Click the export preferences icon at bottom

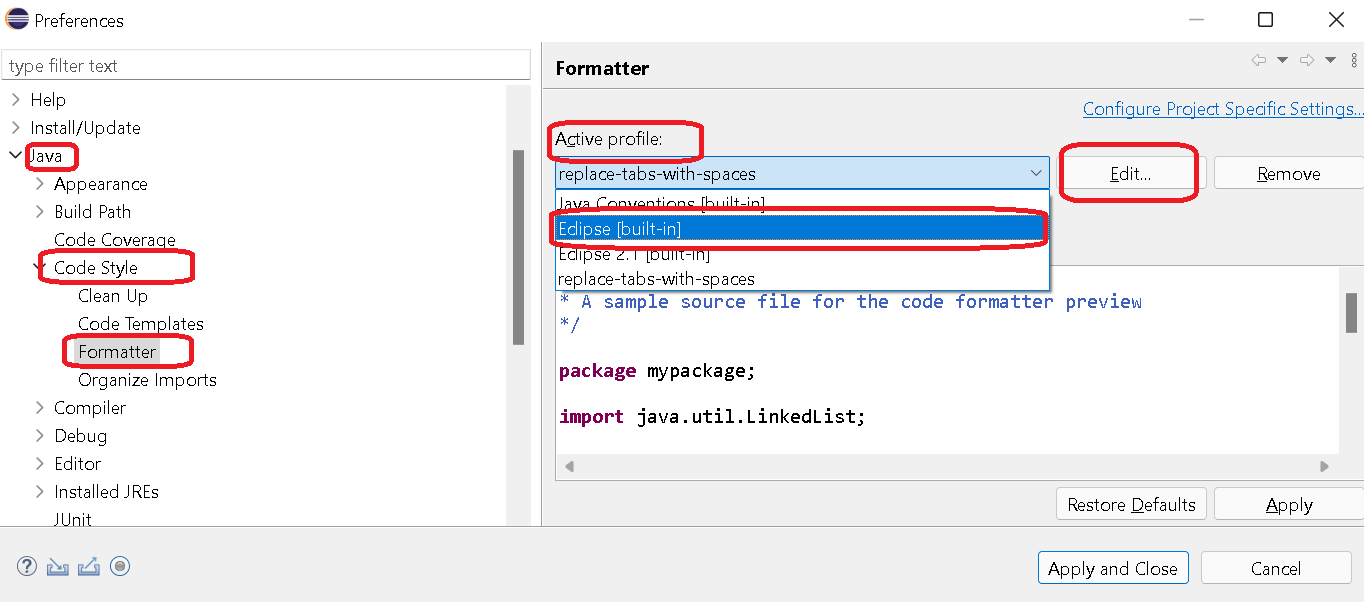pos(89,566)
